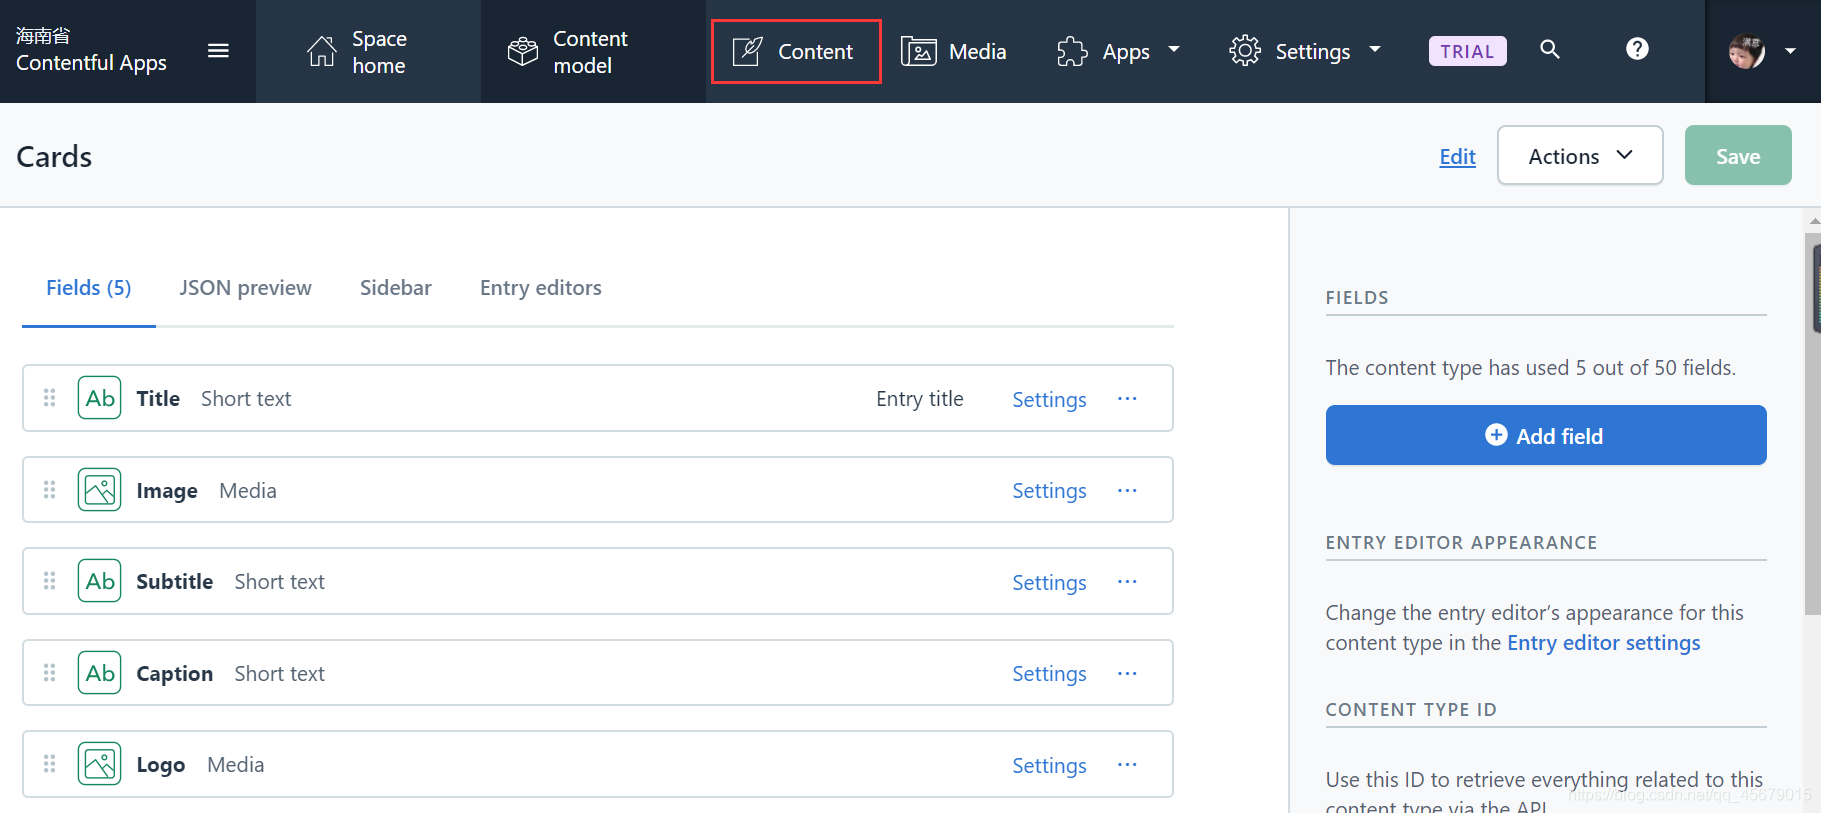Viewport: 1821px width, 813px height.
Task: Click the Logo field name
Action: click(161, 764)
